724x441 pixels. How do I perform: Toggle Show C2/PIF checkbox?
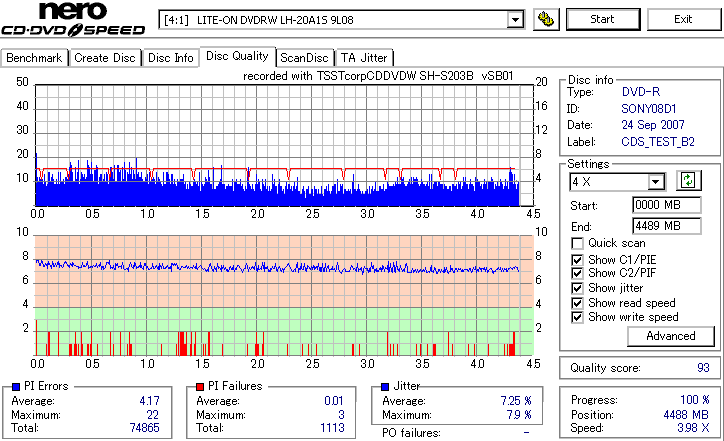tap(577, 273)
